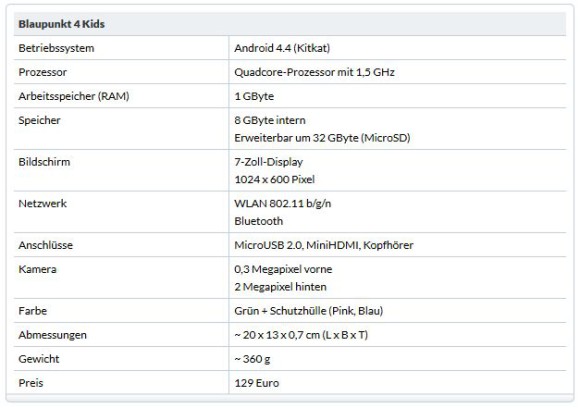Select the Betriebssystem row label
The image size is (580, 408).
pos(56,48)
